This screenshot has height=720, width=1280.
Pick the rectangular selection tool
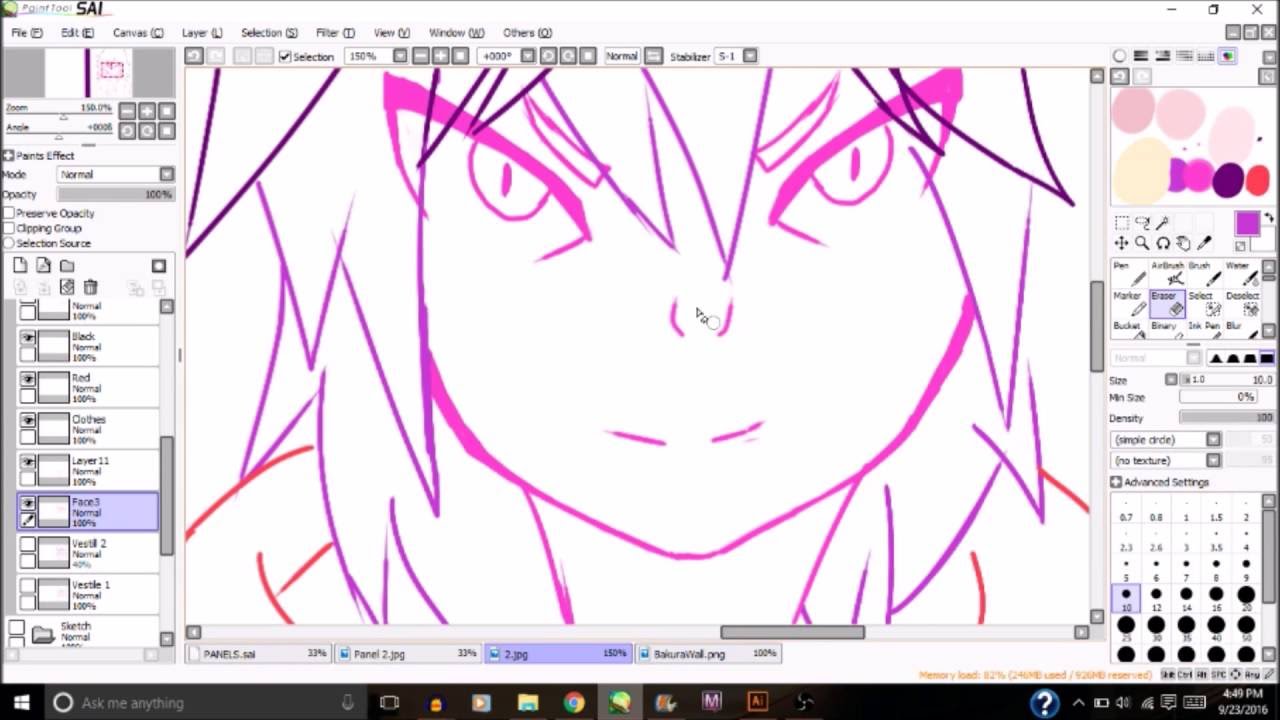pos(1121,223)
